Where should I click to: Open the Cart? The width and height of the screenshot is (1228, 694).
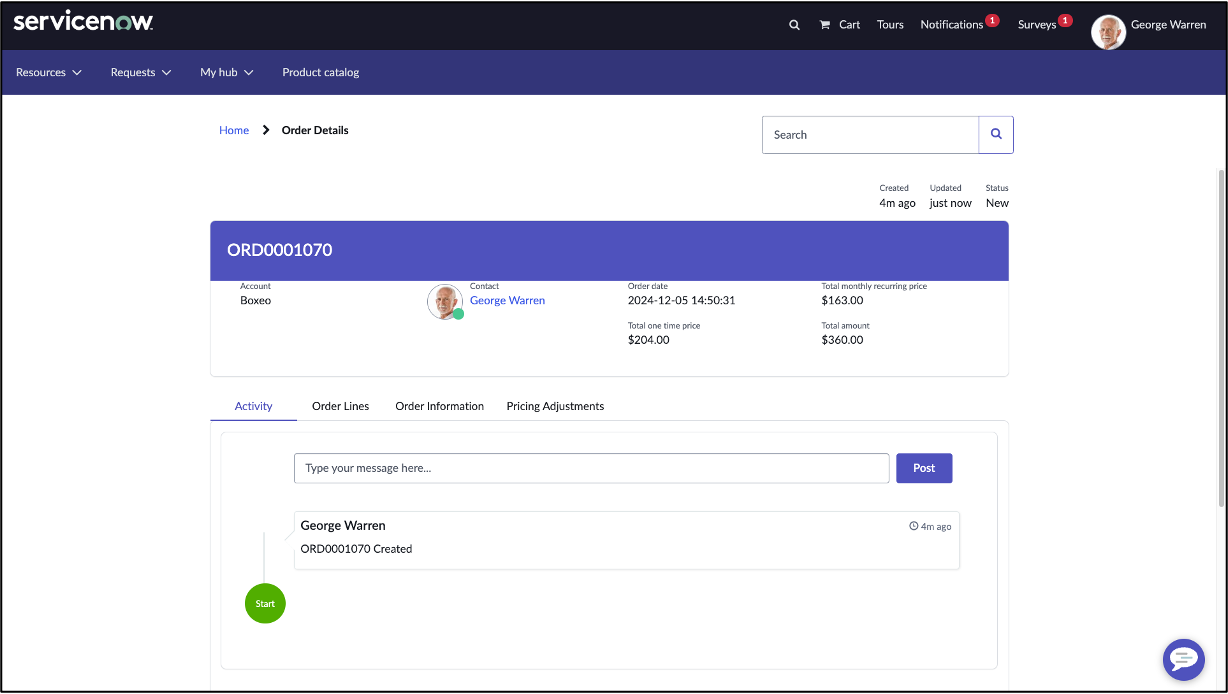(840, 25)
